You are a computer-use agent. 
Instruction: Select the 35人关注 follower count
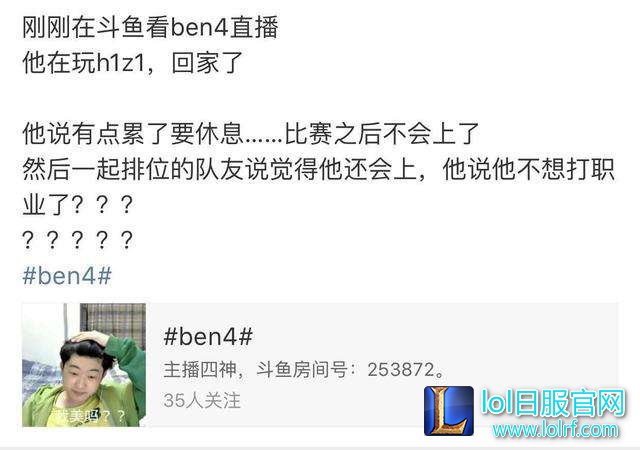tap(202, 400)
